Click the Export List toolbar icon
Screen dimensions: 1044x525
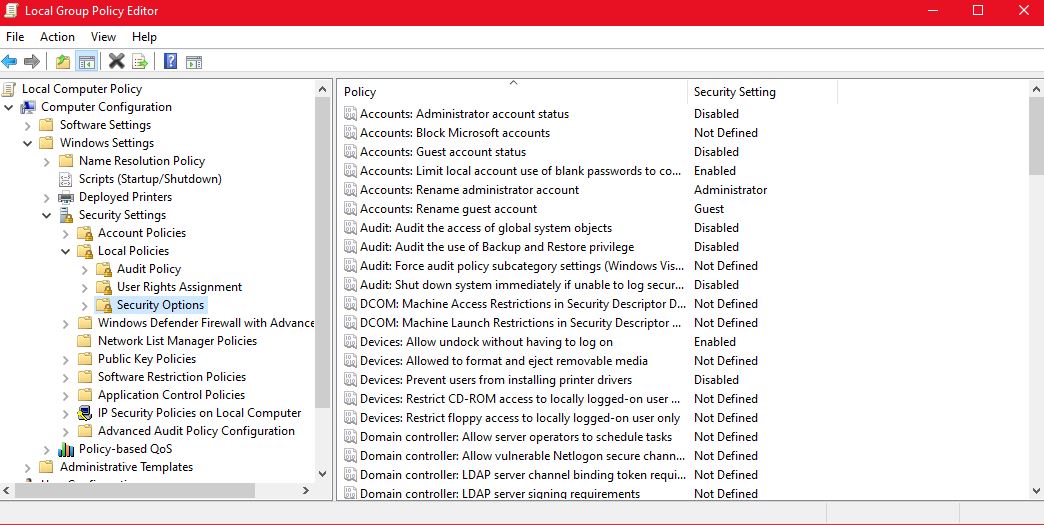[x=140, y=62]
